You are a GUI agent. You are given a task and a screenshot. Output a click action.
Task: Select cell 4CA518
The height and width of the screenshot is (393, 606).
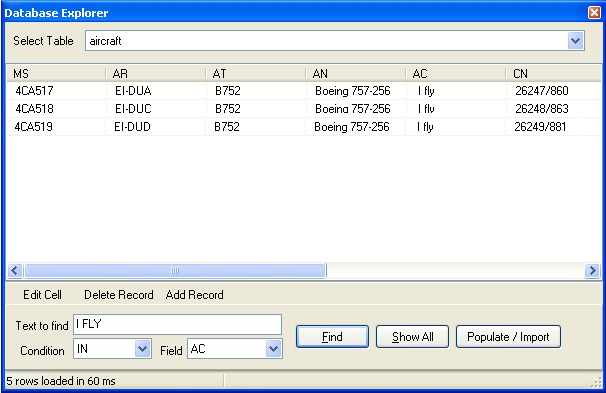tap(34, 109)
